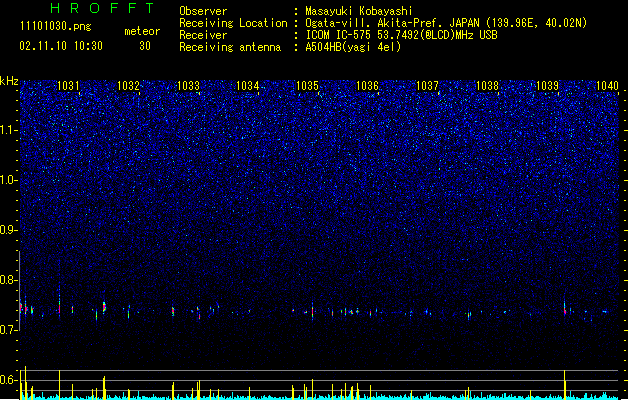Screen dimensions: 629x400
Task: Click the meteor count value 30
Action: 145,46
